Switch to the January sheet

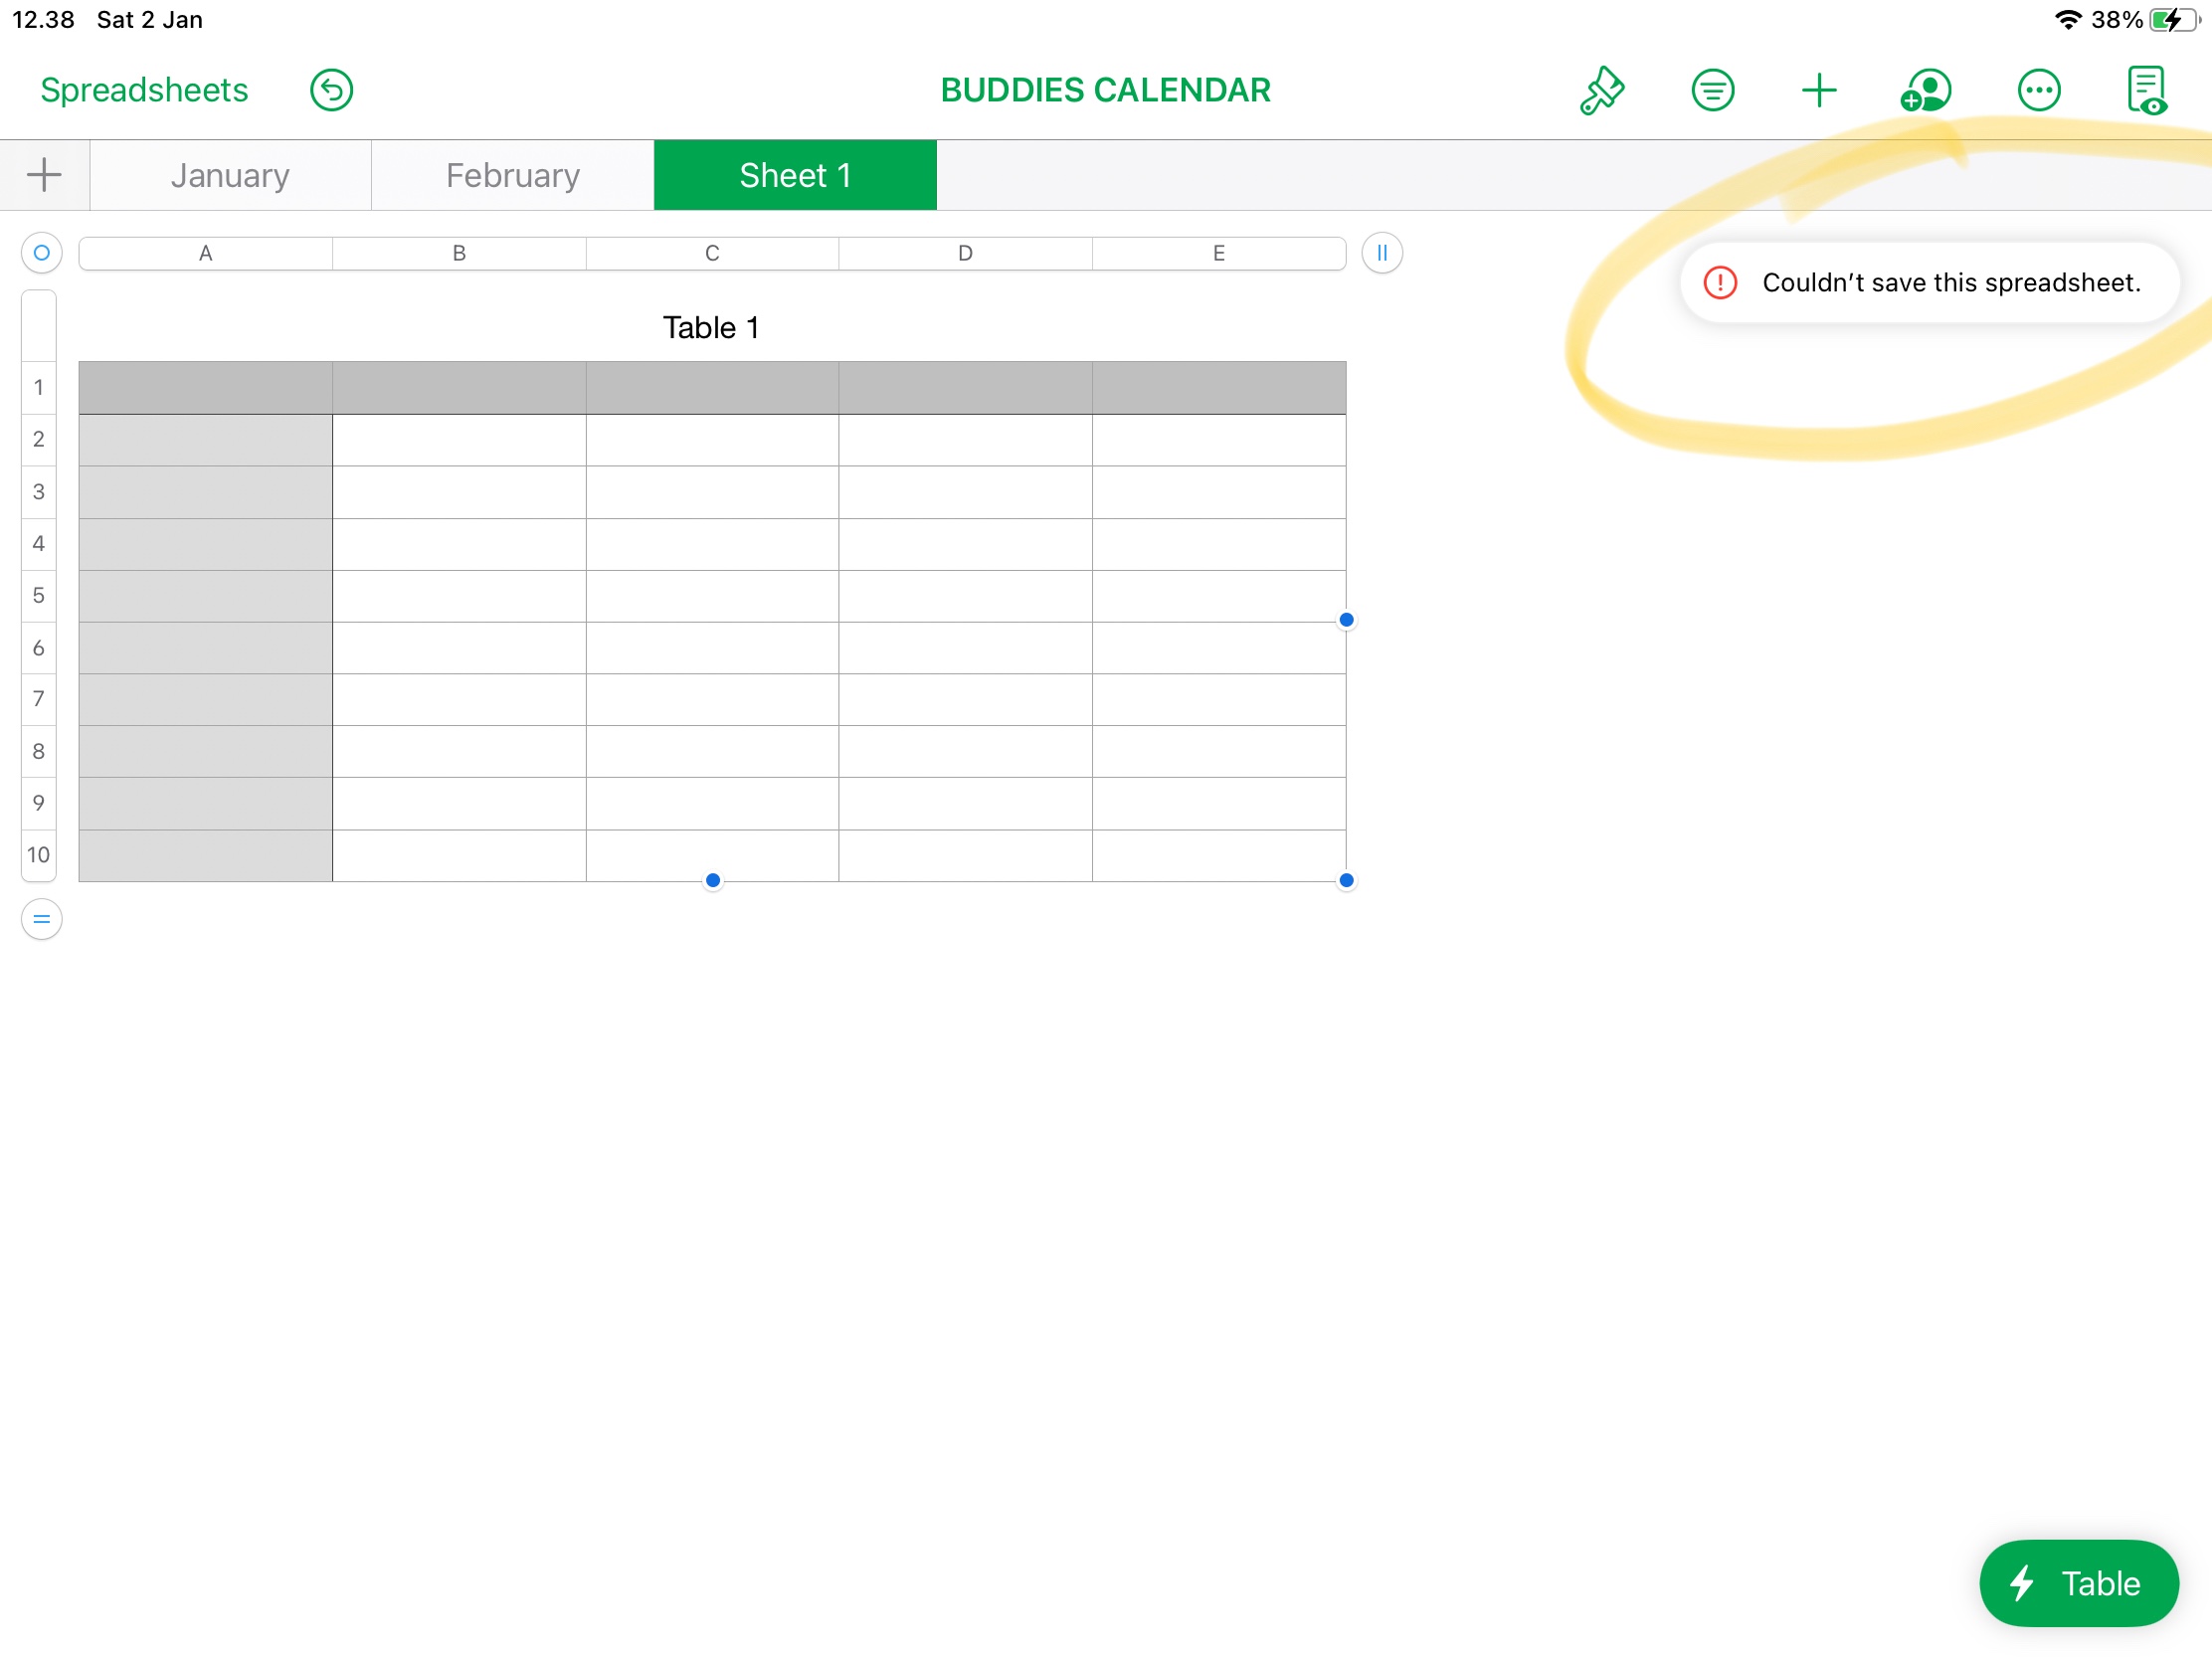coord(231,174)
